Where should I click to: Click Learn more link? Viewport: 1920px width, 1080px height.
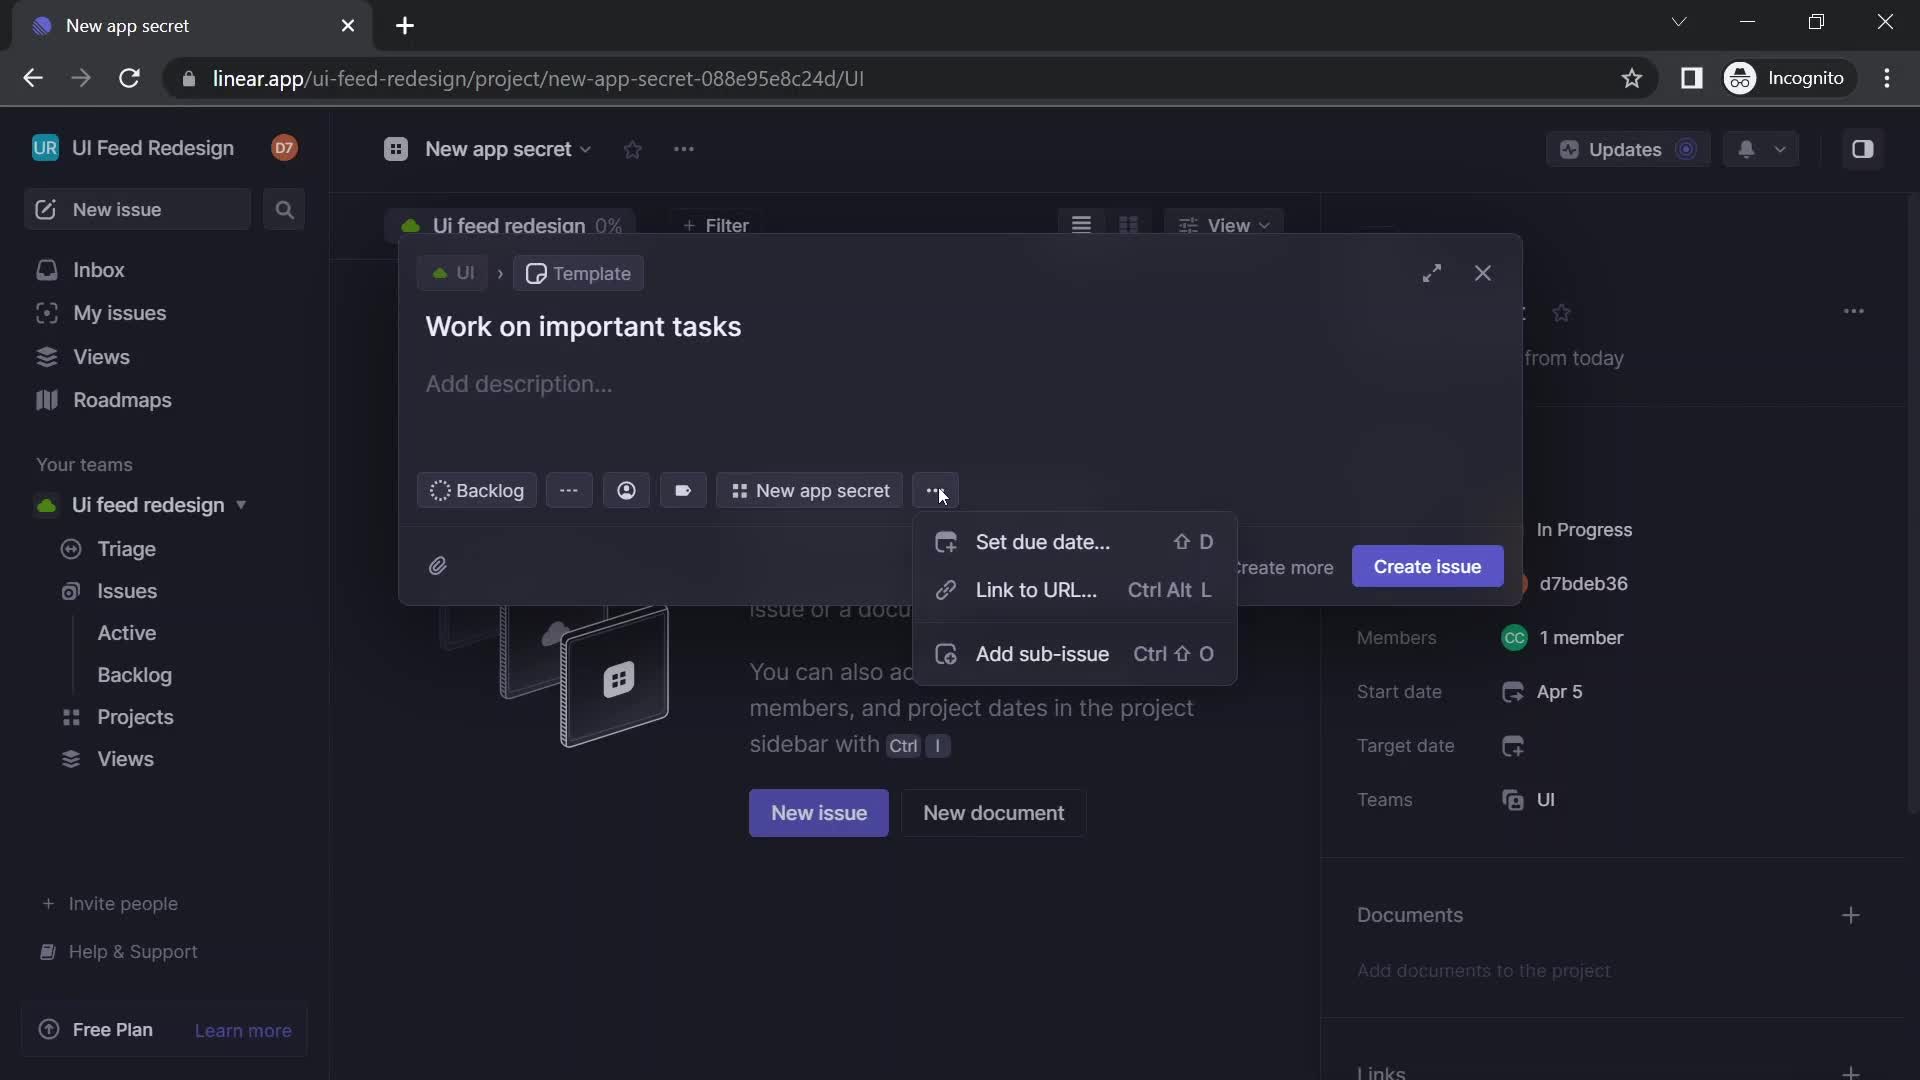tap(243, 1031)
